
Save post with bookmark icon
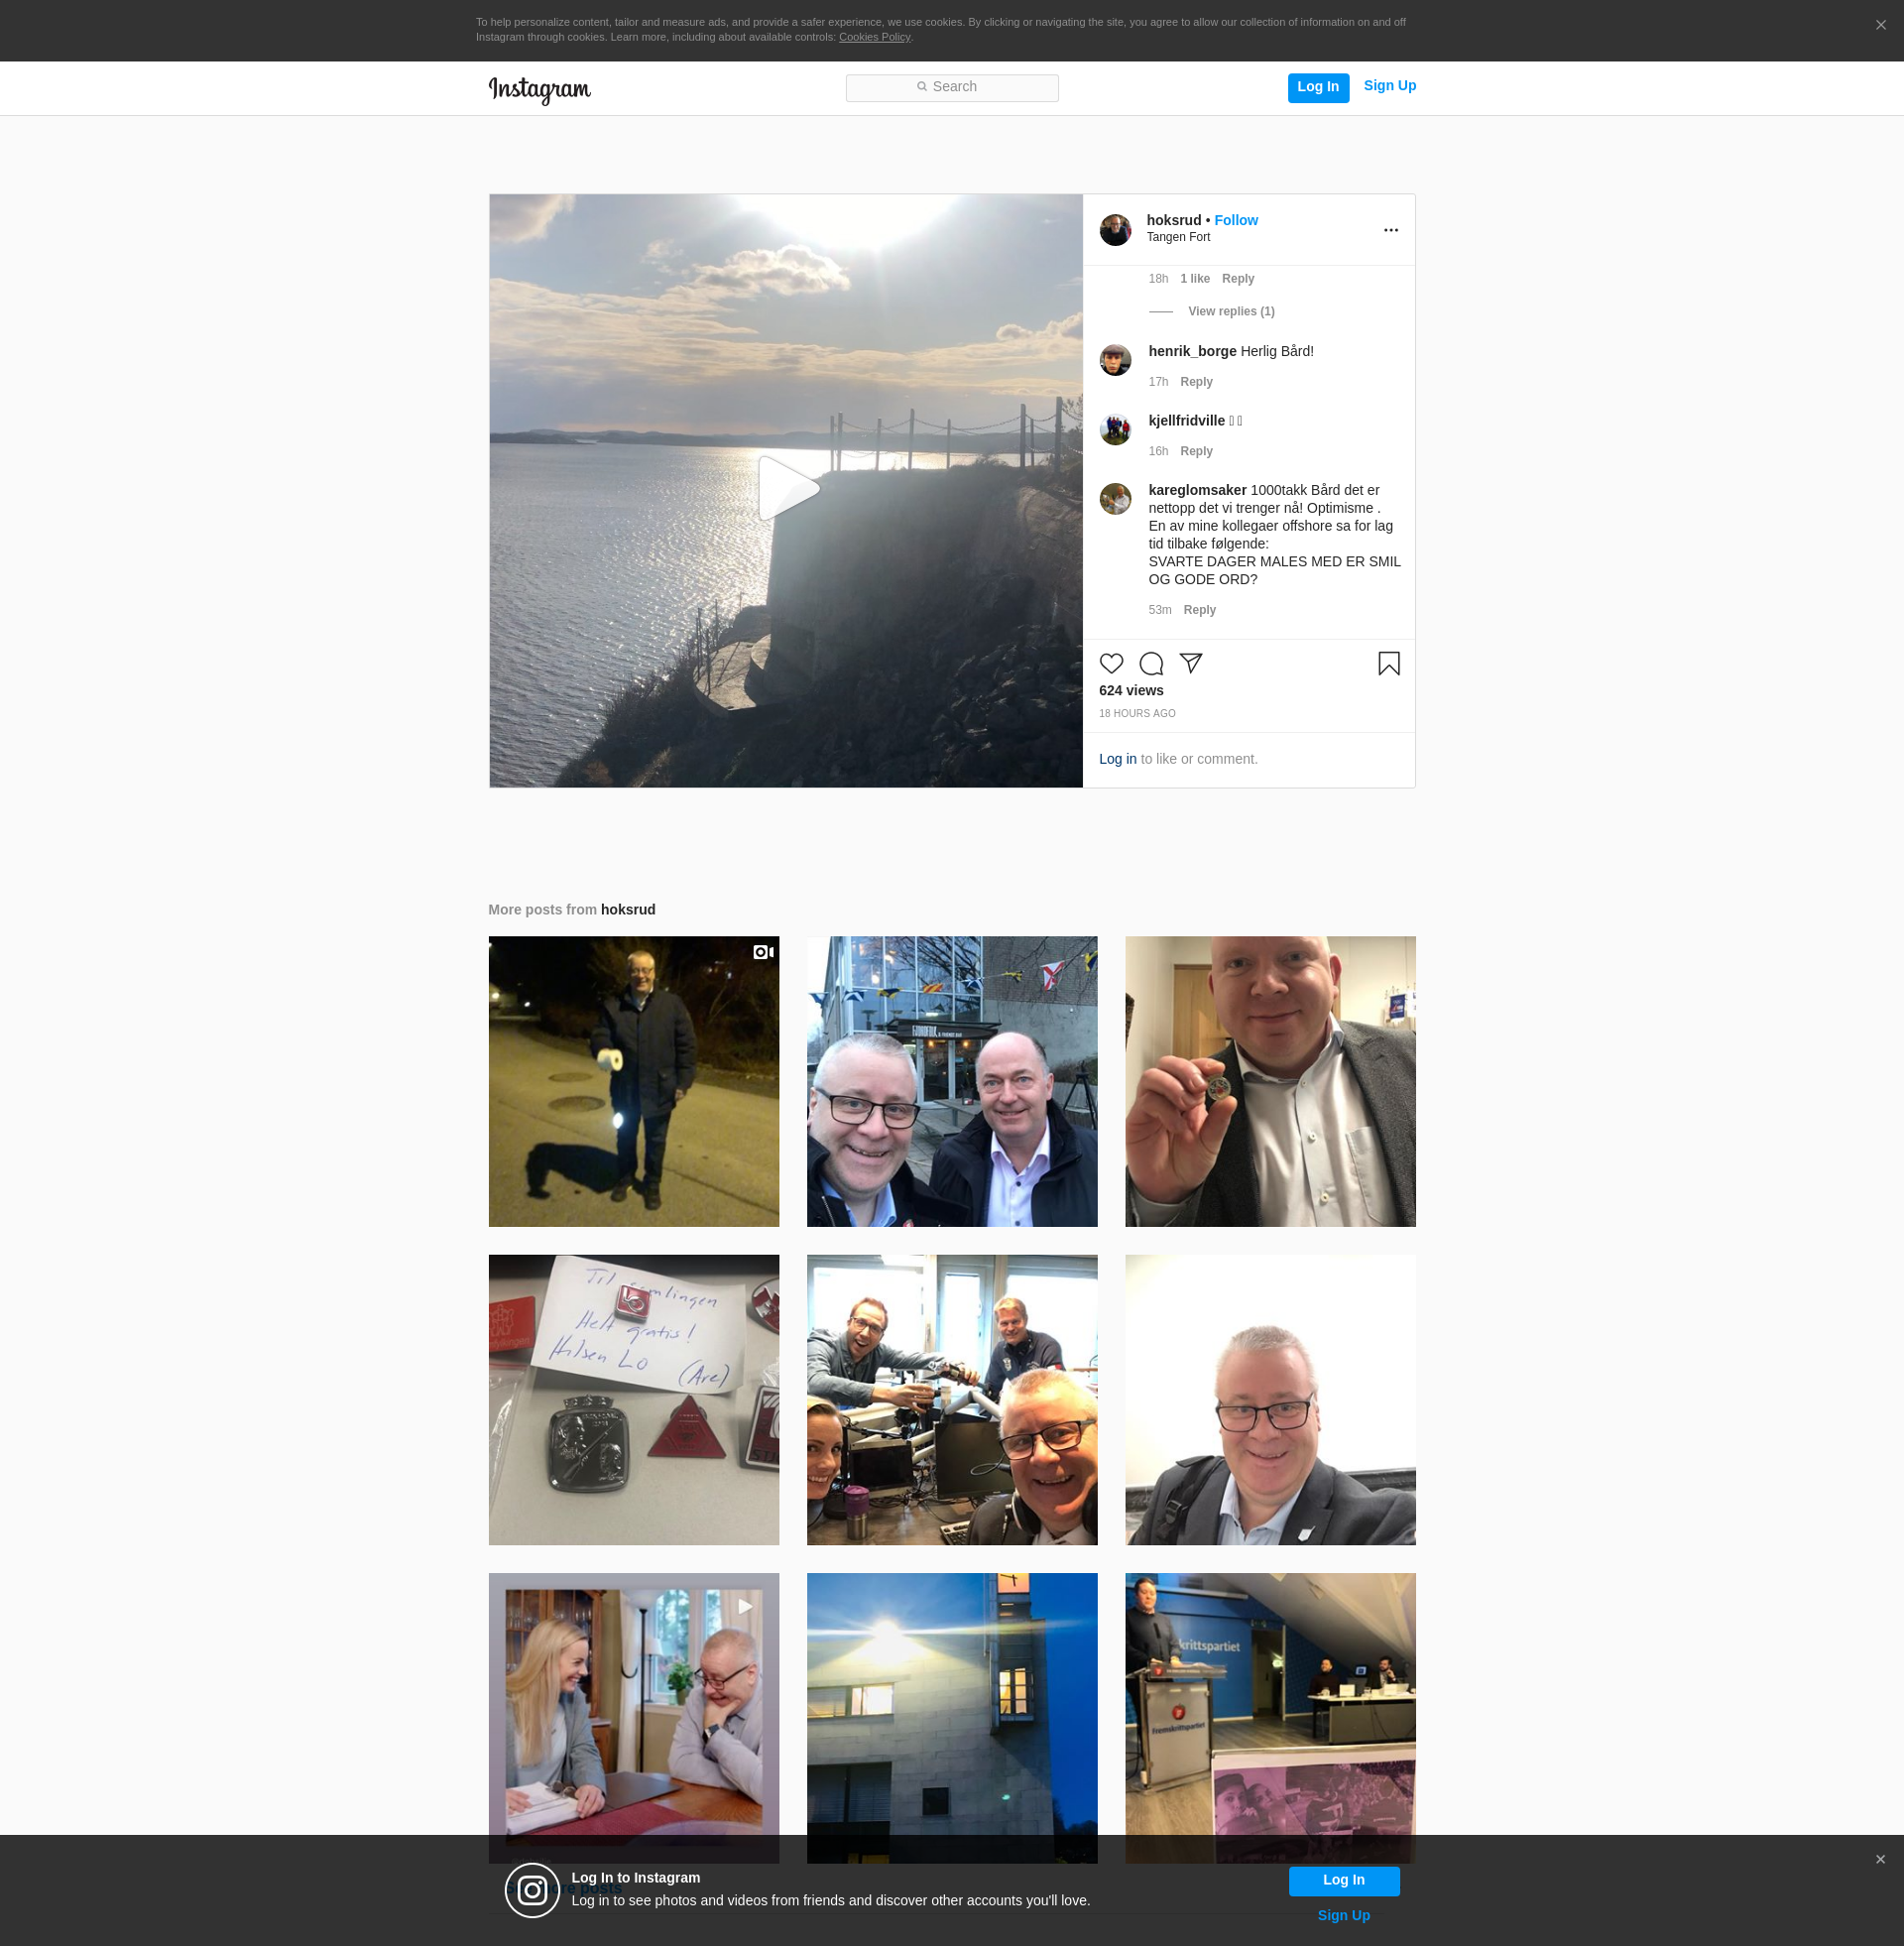click(x=1388, y=664)
